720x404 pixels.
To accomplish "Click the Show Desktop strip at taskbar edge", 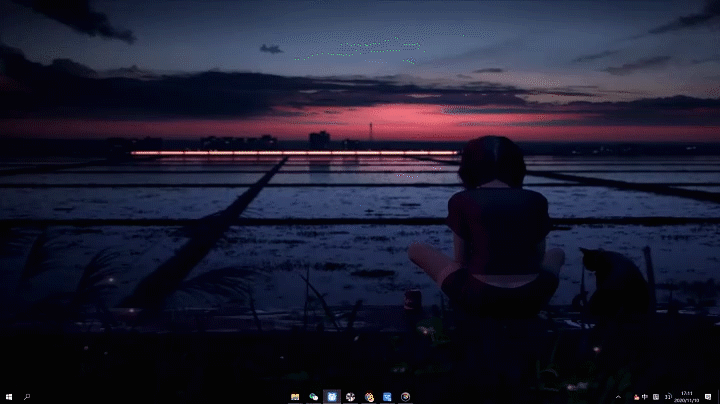I will point(718,396).
